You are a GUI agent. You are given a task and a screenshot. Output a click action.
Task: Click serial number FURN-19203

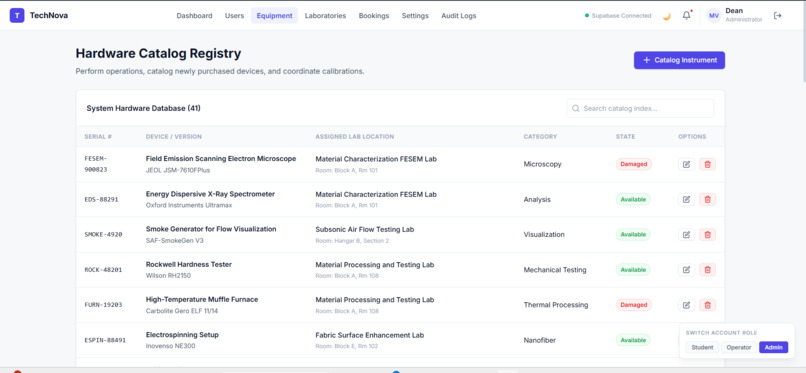[103, 305]
